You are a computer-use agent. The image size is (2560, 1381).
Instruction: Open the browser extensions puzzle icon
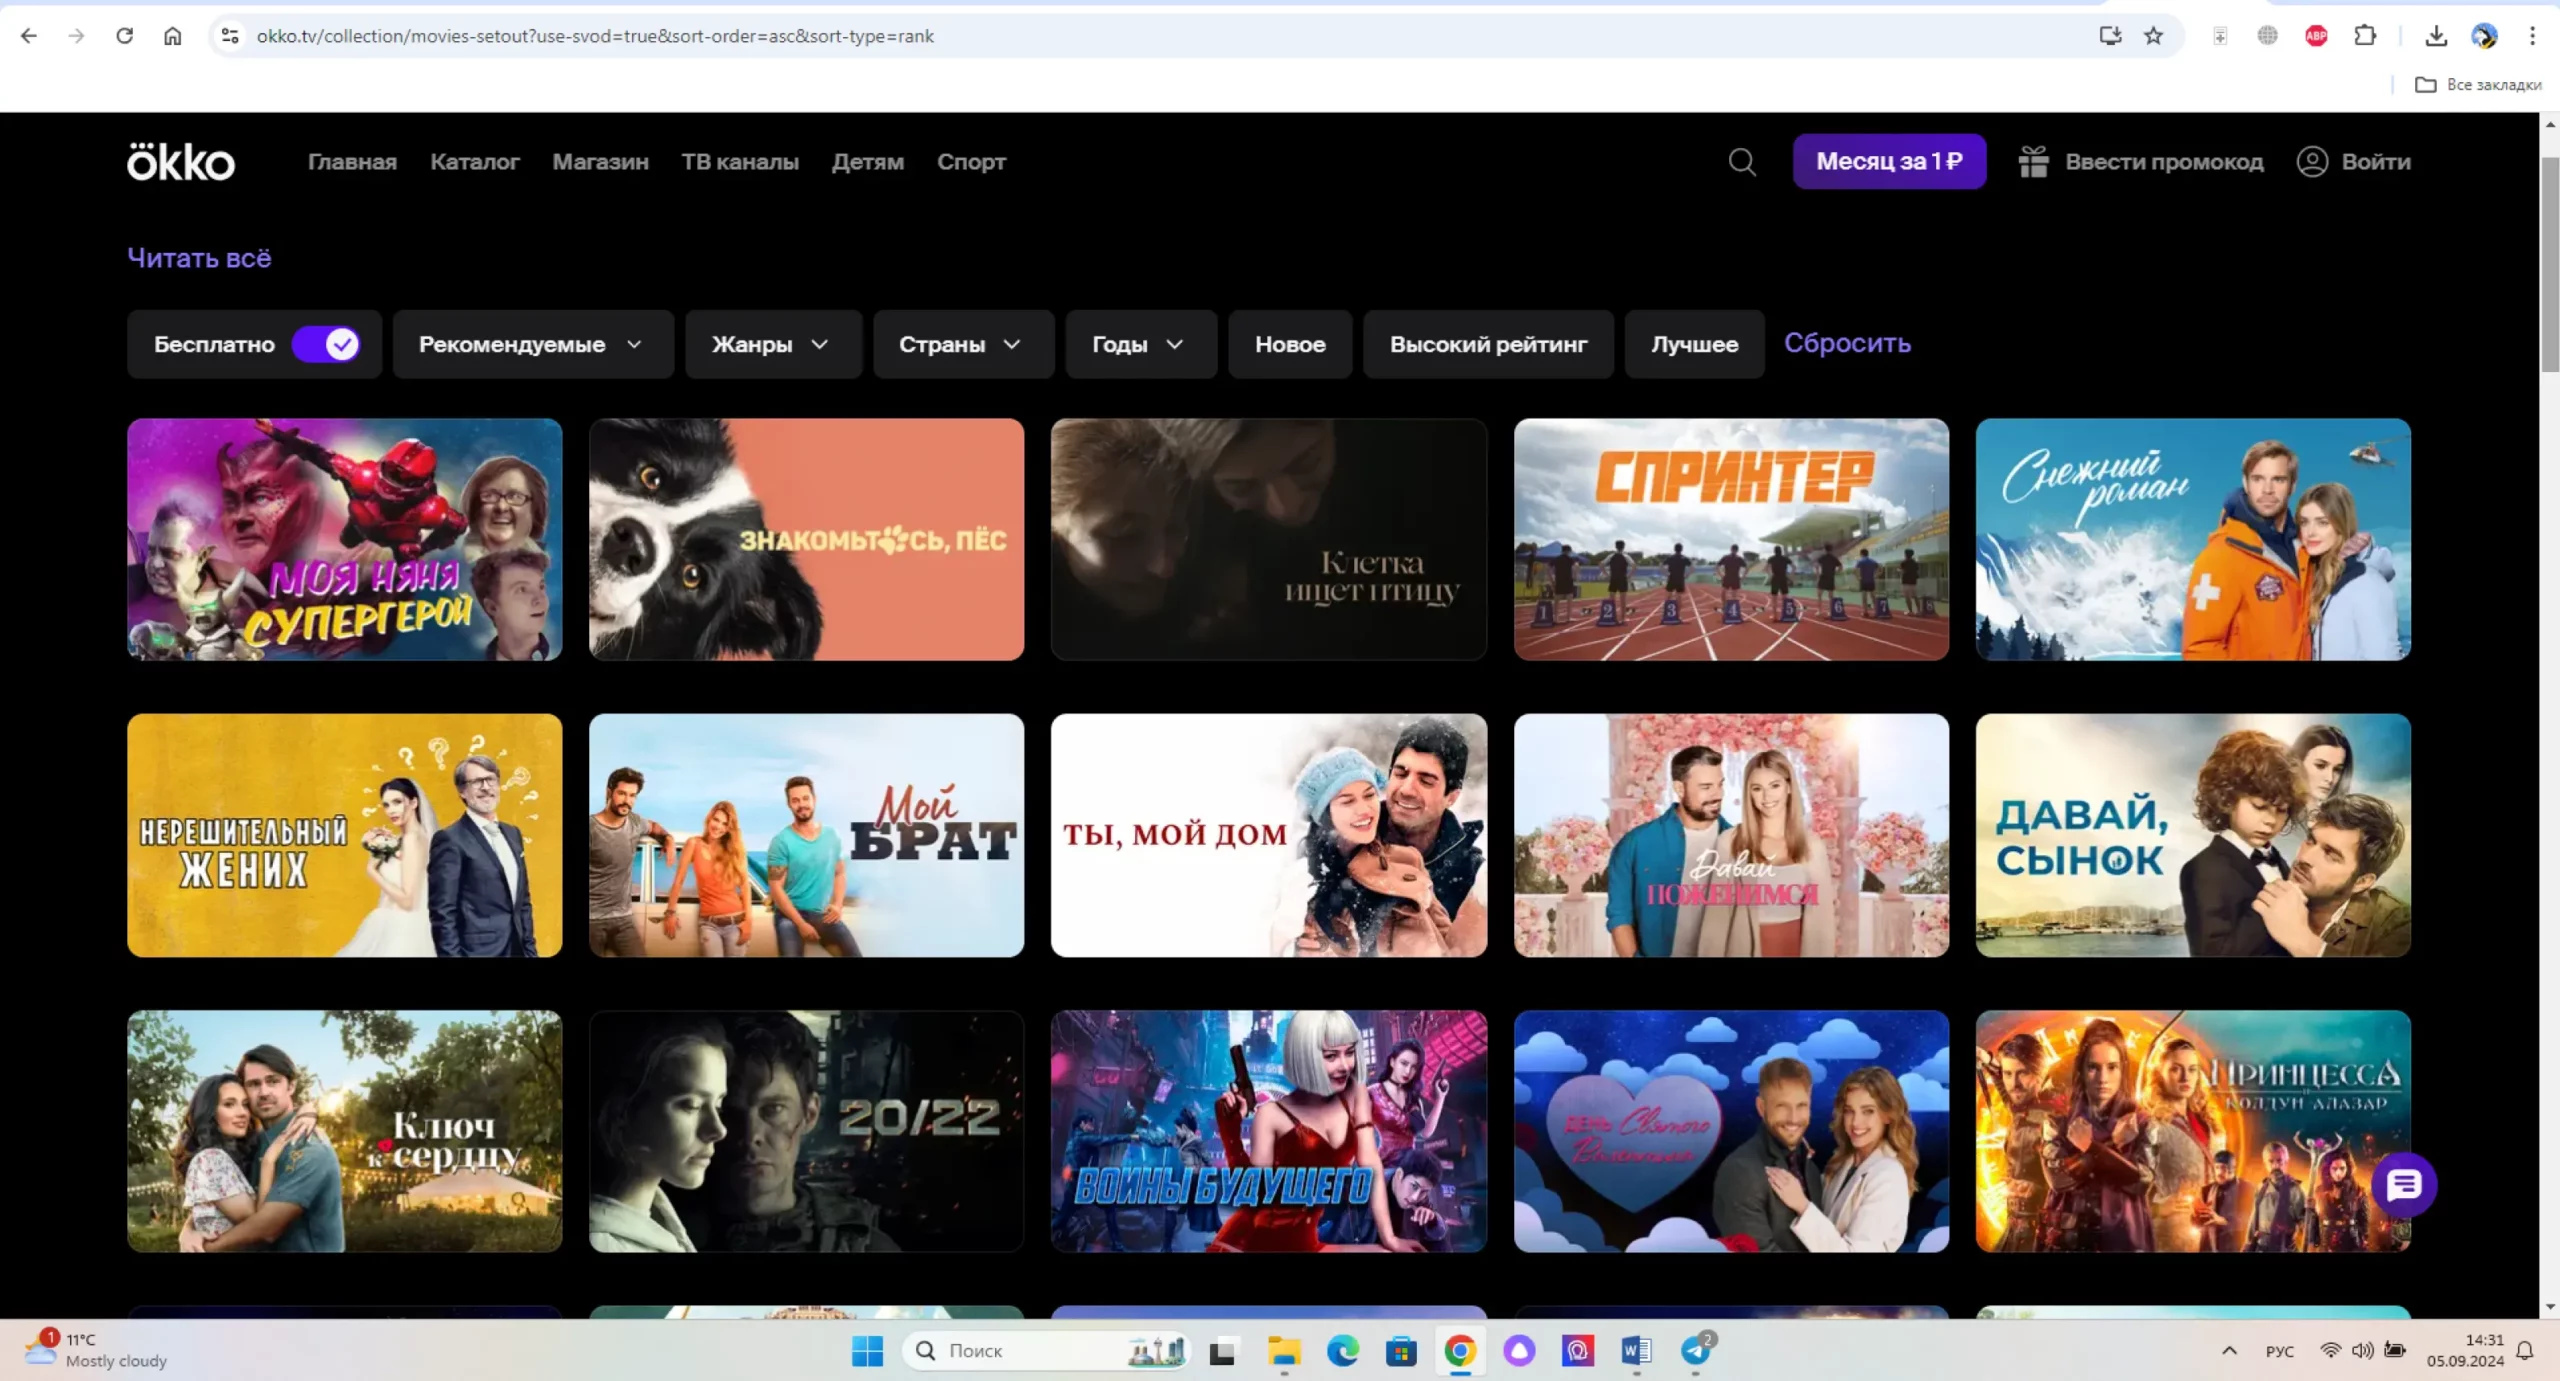(x=2365, y=36)
